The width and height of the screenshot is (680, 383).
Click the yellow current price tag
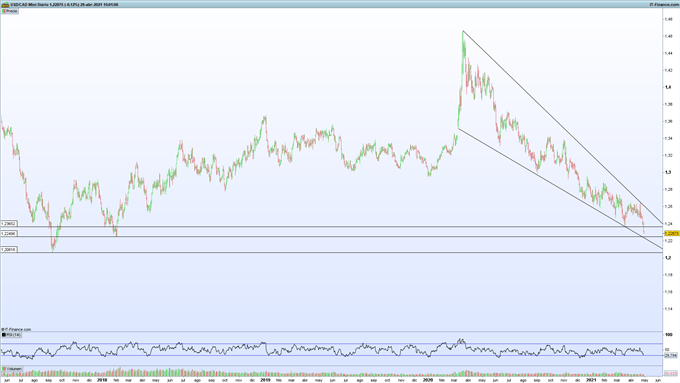click(671, 233)
